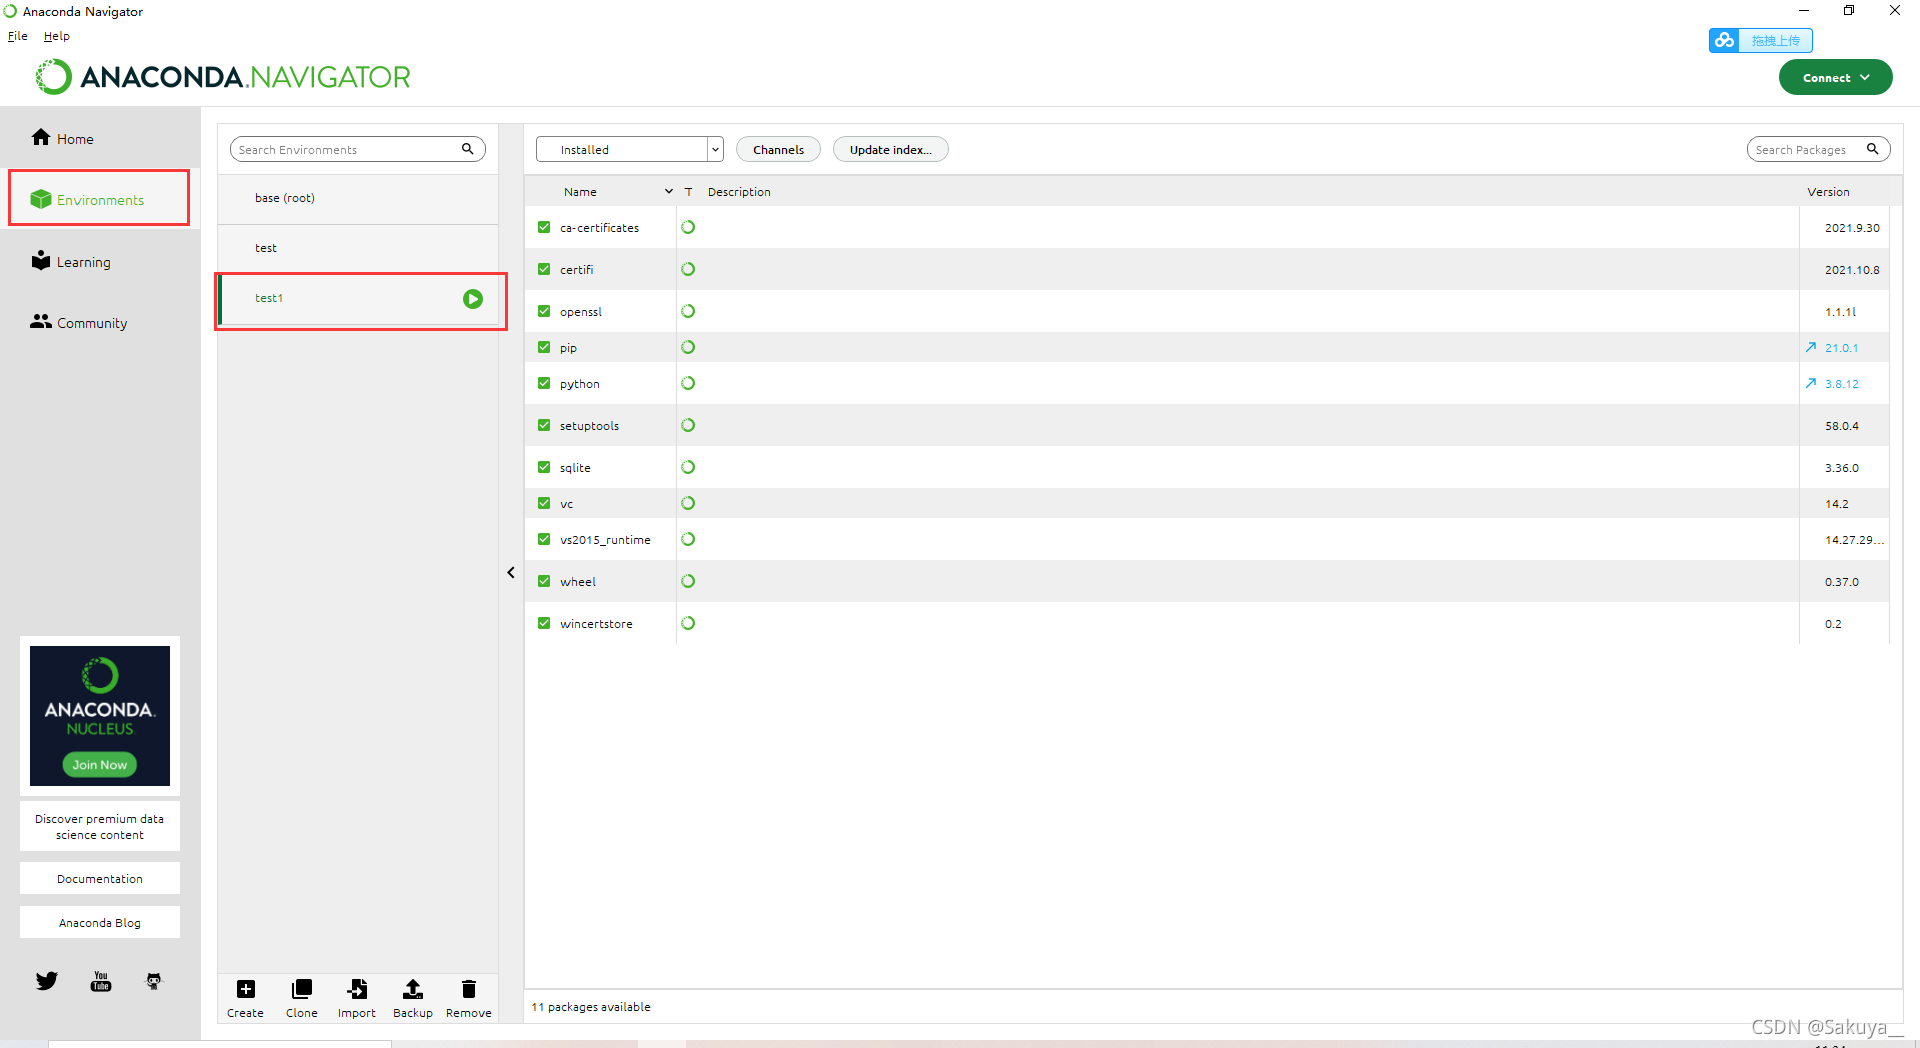Click the wheel package name
Image resolution: width=1920 pixels, height=1048 pixels.
(578, 582)
